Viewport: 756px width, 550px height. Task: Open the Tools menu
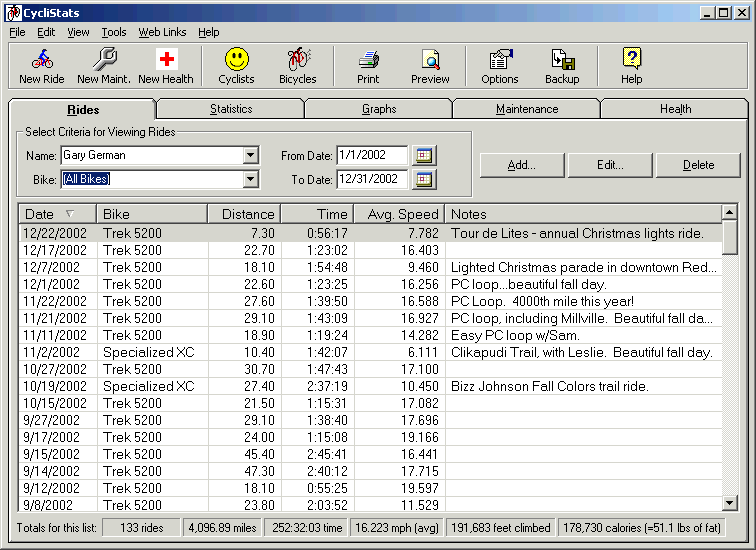point(114,32)
